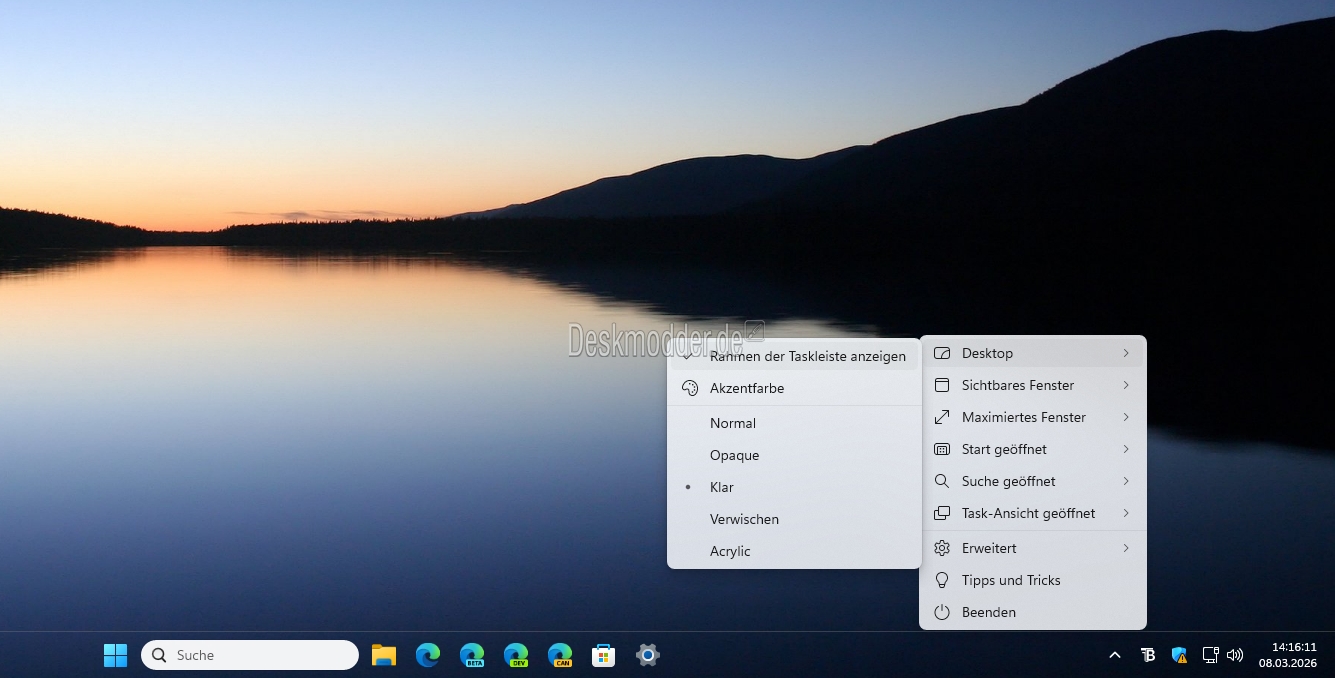Click the TranslucentTB tray icon
This screenshot has height=678, width=1335.
tap(1148, 655)
